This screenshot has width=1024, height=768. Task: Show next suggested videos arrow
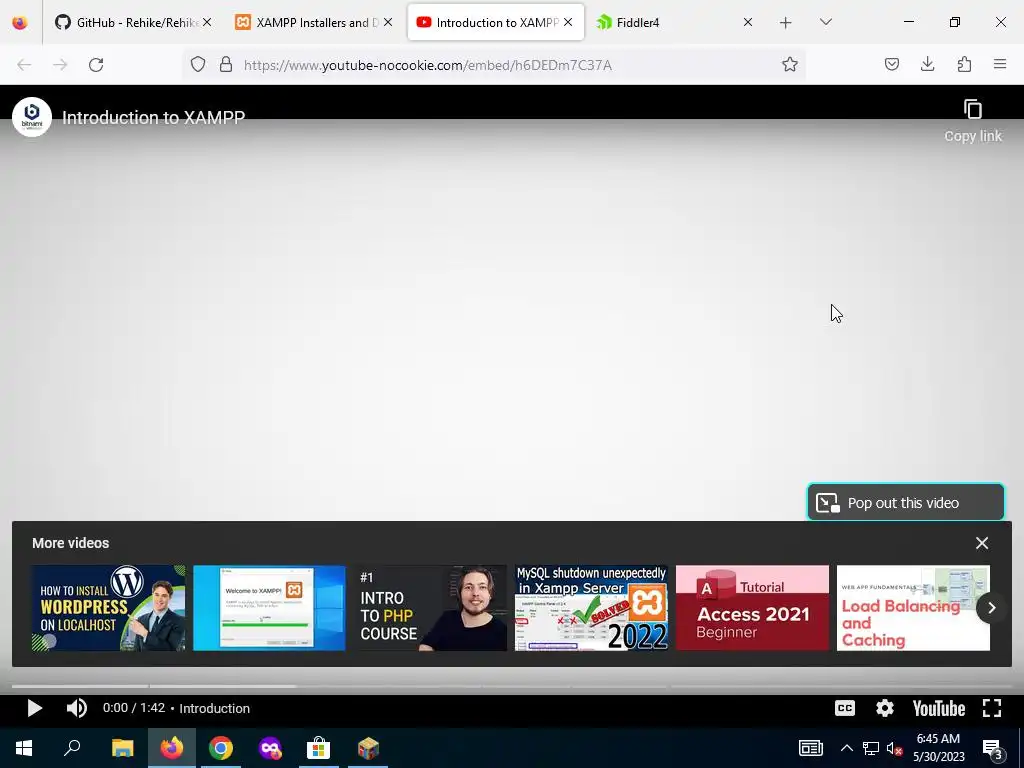[x=991, y=607]
